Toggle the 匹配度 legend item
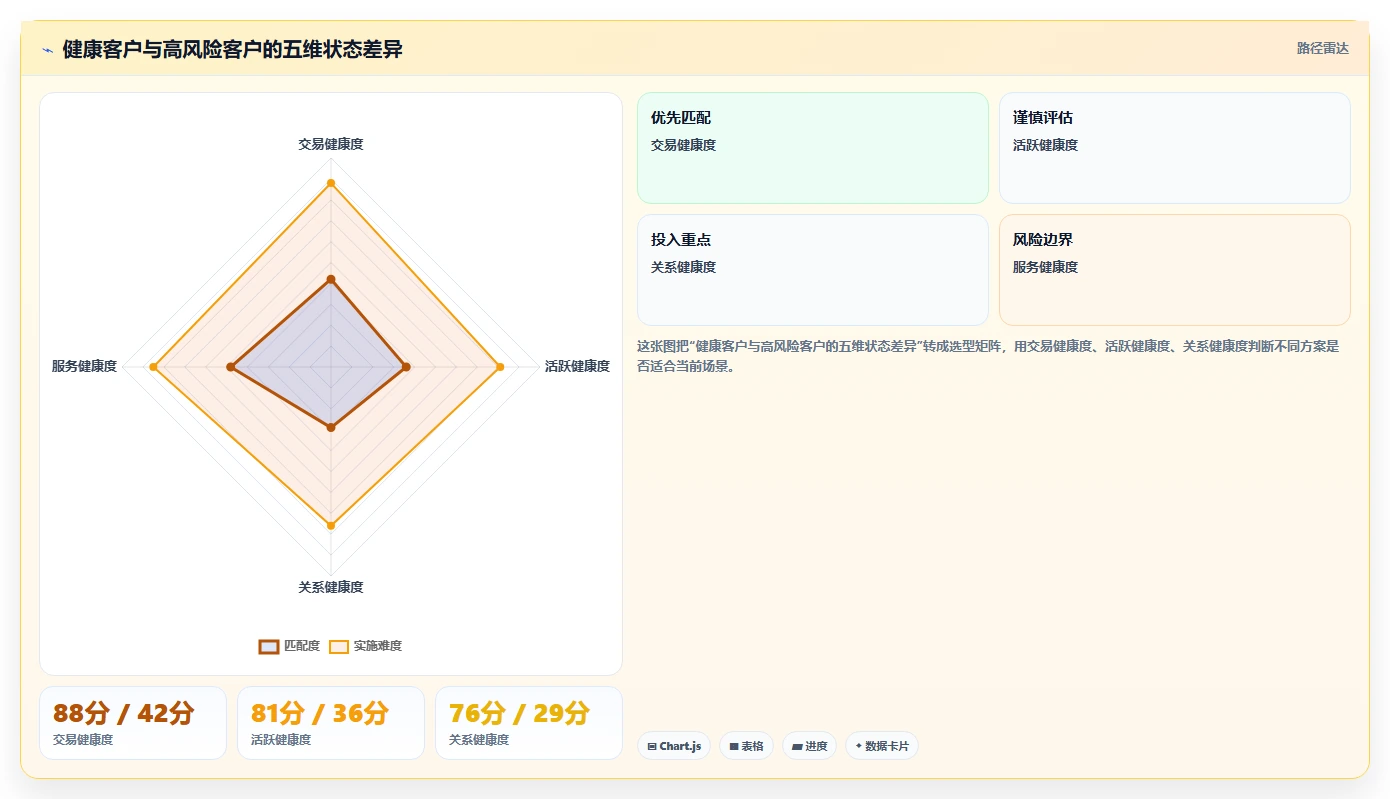This screenshot has height=799, width=1390. pos(289,646)
